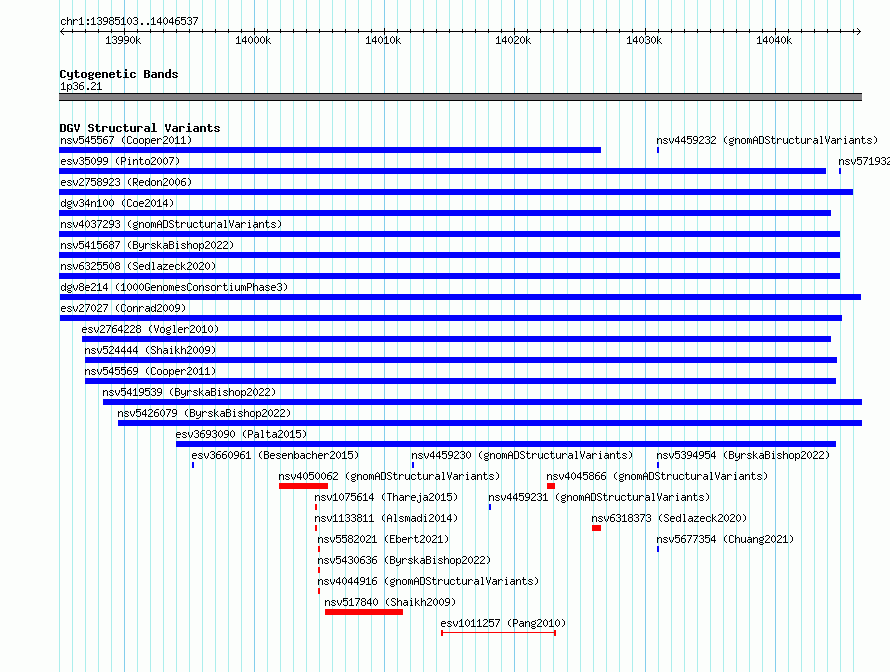This screenshot has height=672, width=890.
Task: Open dgv8e214 (1000GenomesConsortiumPhase3) label
Action: coord(174,287)
